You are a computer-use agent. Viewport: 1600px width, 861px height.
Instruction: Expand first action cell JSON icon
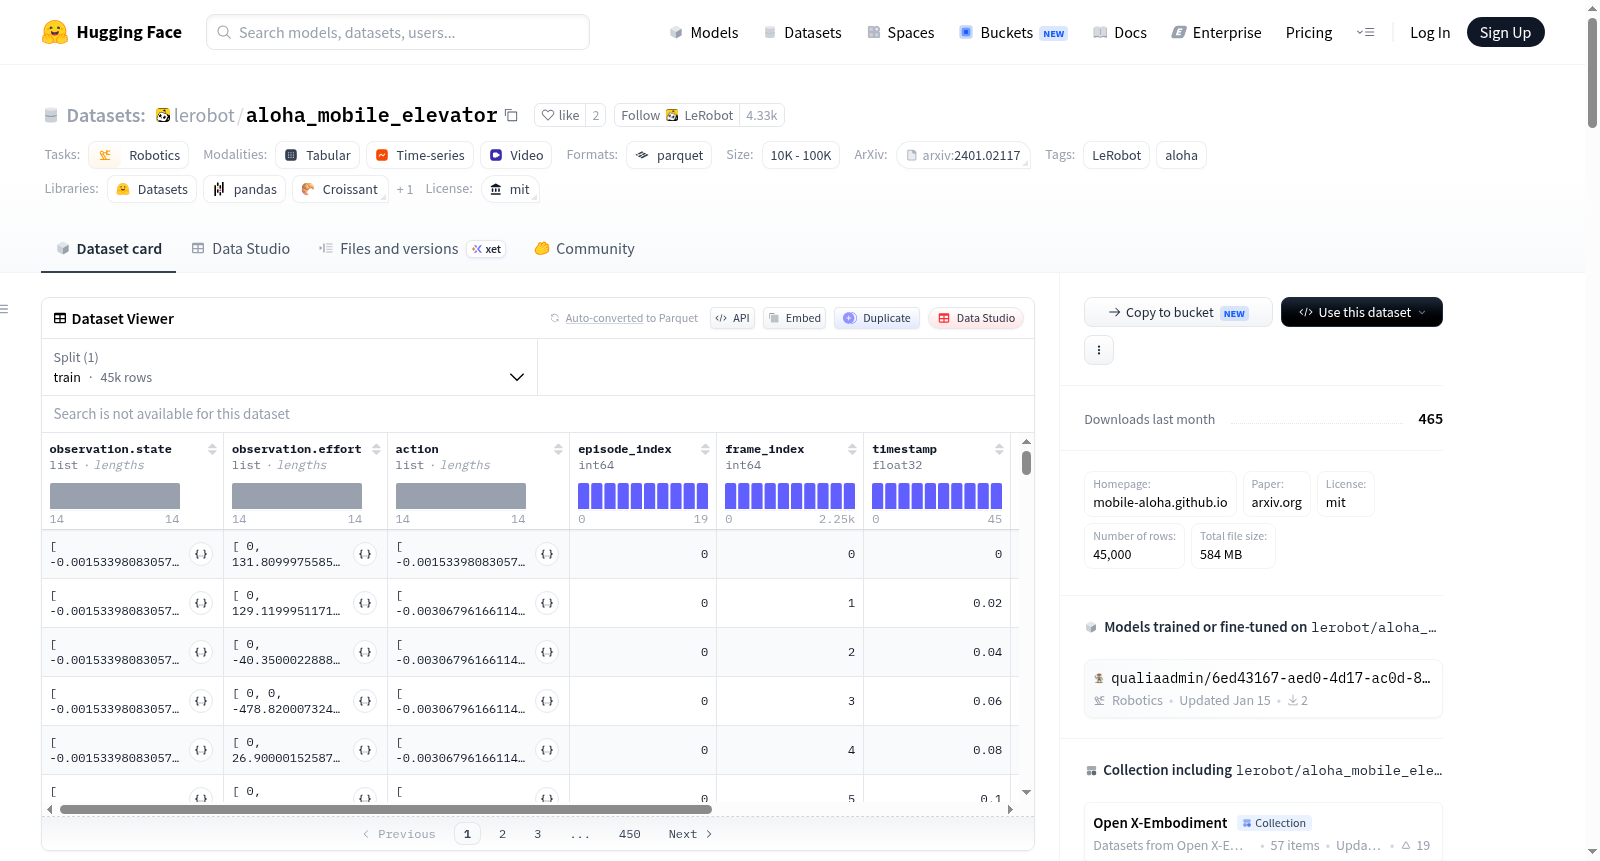(547, 554)
